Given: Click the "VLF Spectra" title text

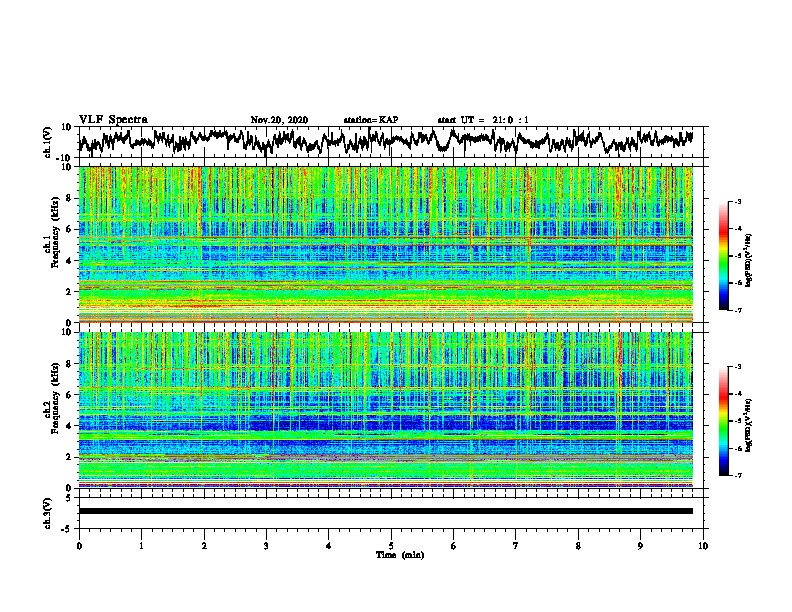Looking at the screenshot, I should pos(113,120).
